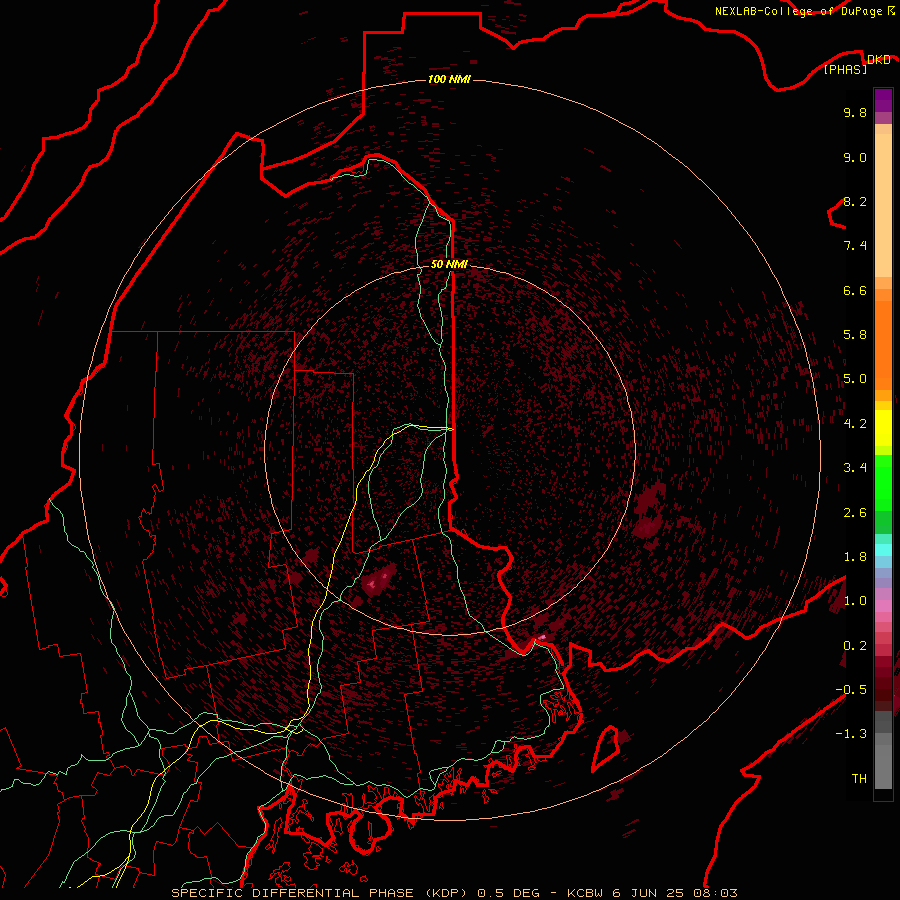The width and height of the screenshot is (900, 900).
Task: Select the 9.8 value on the scale
Action: tap(855, 112)
